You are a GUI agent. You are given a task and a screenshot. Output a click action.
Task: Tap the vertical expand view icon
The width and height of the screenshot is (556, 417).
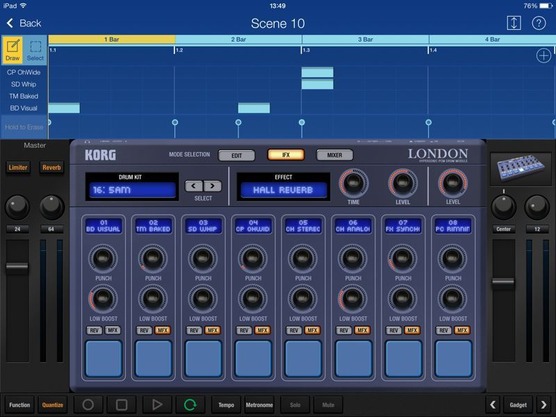(513, 23)
